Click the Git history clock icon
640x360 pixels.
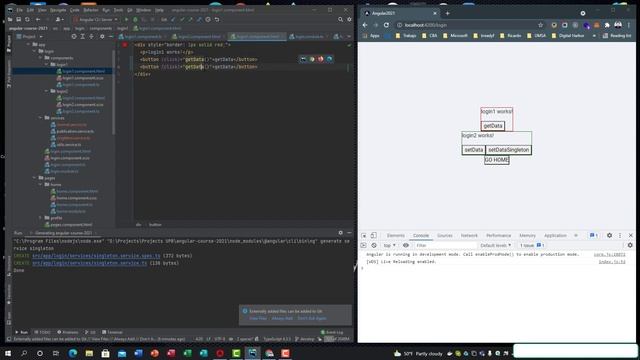pos(208,19)
